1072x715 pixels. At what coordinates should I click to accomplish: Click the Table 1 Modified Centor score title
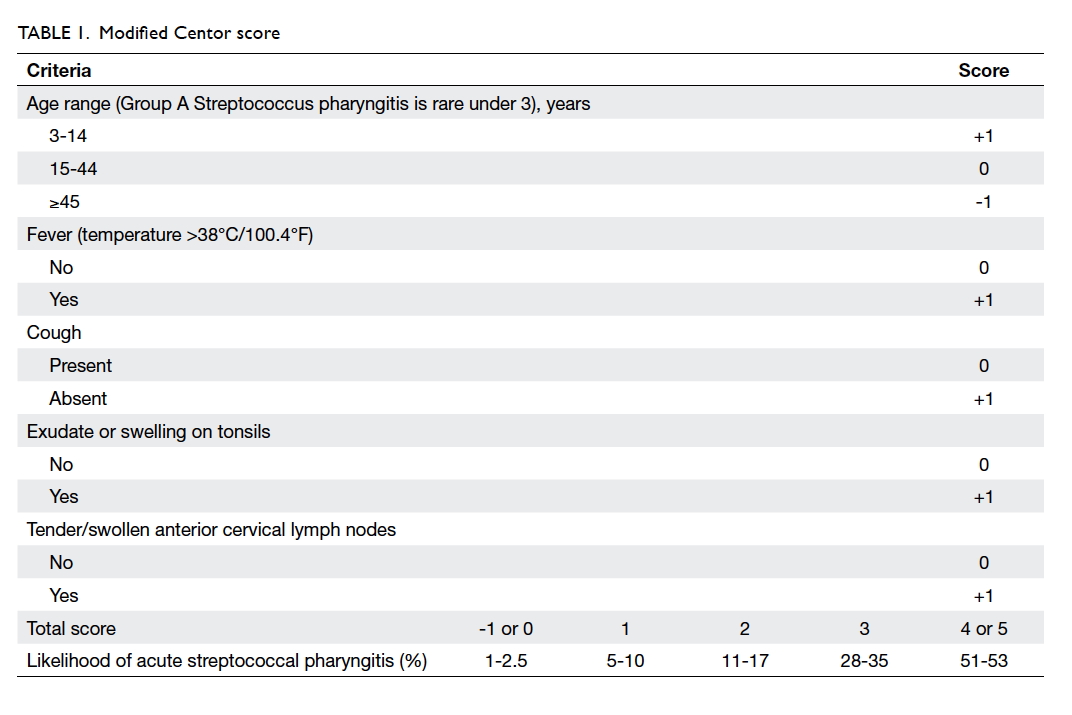click(149, 33)
